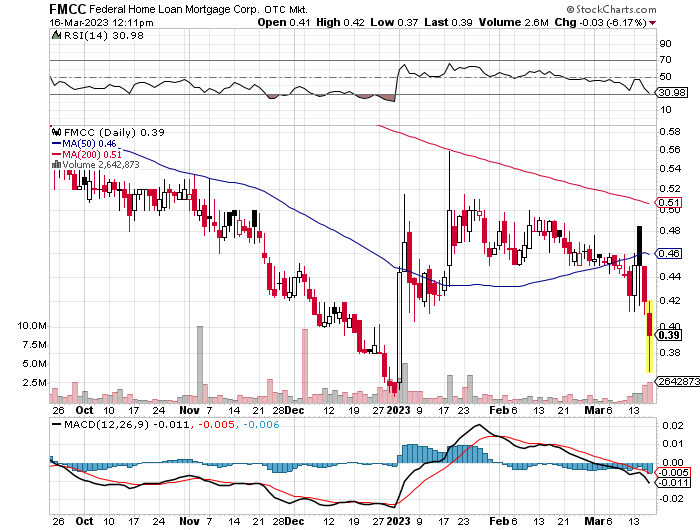This screenshot has width=700, height=530.
Task: Click the 'High 0.42' quote value
Action: (340, 22)
